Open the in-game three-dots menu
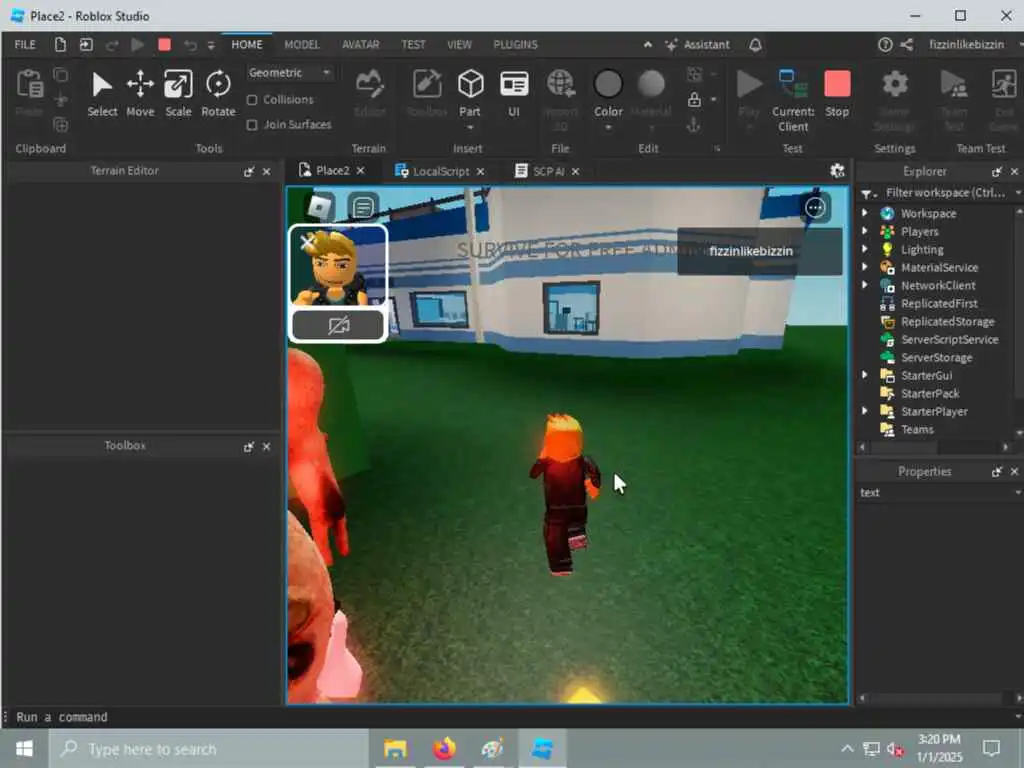Screen dimensions: 1024x768 click(x=815, y=208)
